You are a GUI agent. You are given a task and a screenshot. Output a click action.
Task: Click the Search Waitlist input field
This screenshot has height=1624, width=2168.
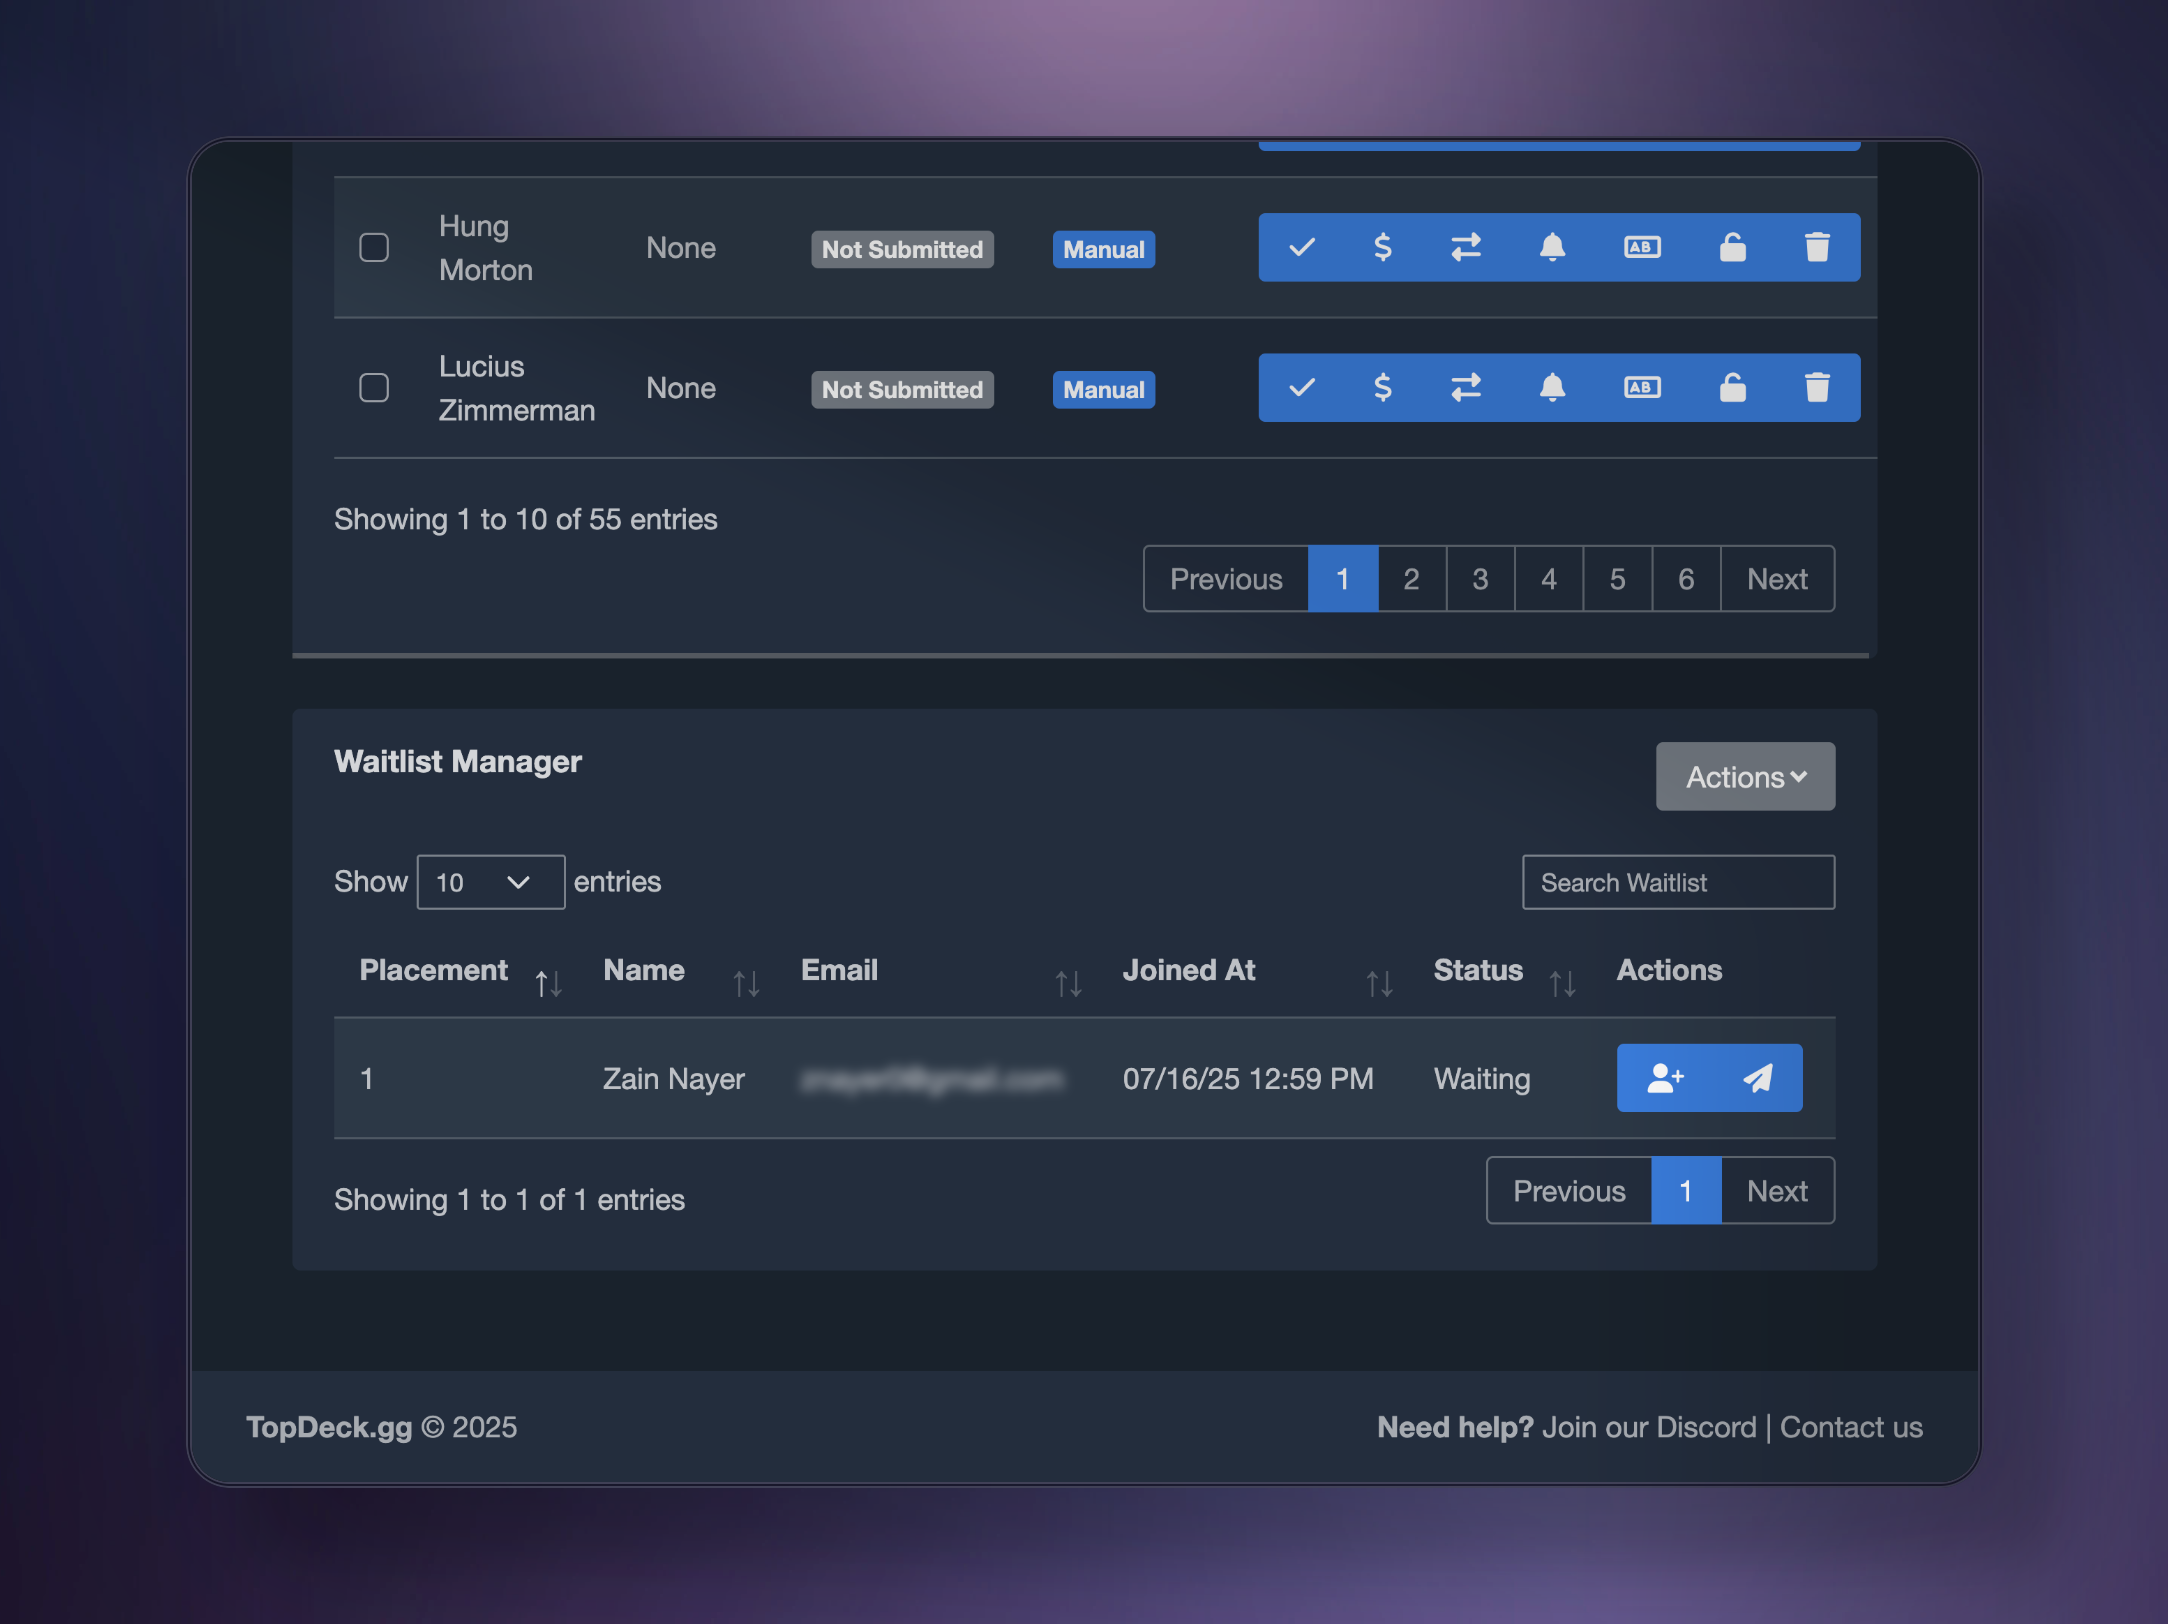[1677, 882]
